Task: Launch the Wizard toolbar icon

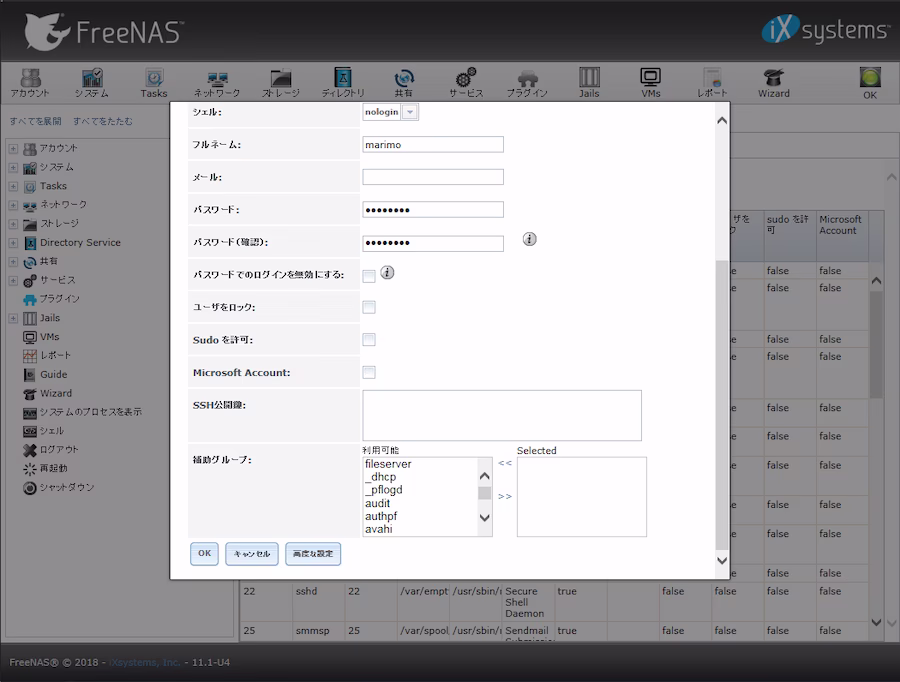Action: point(774,83)
